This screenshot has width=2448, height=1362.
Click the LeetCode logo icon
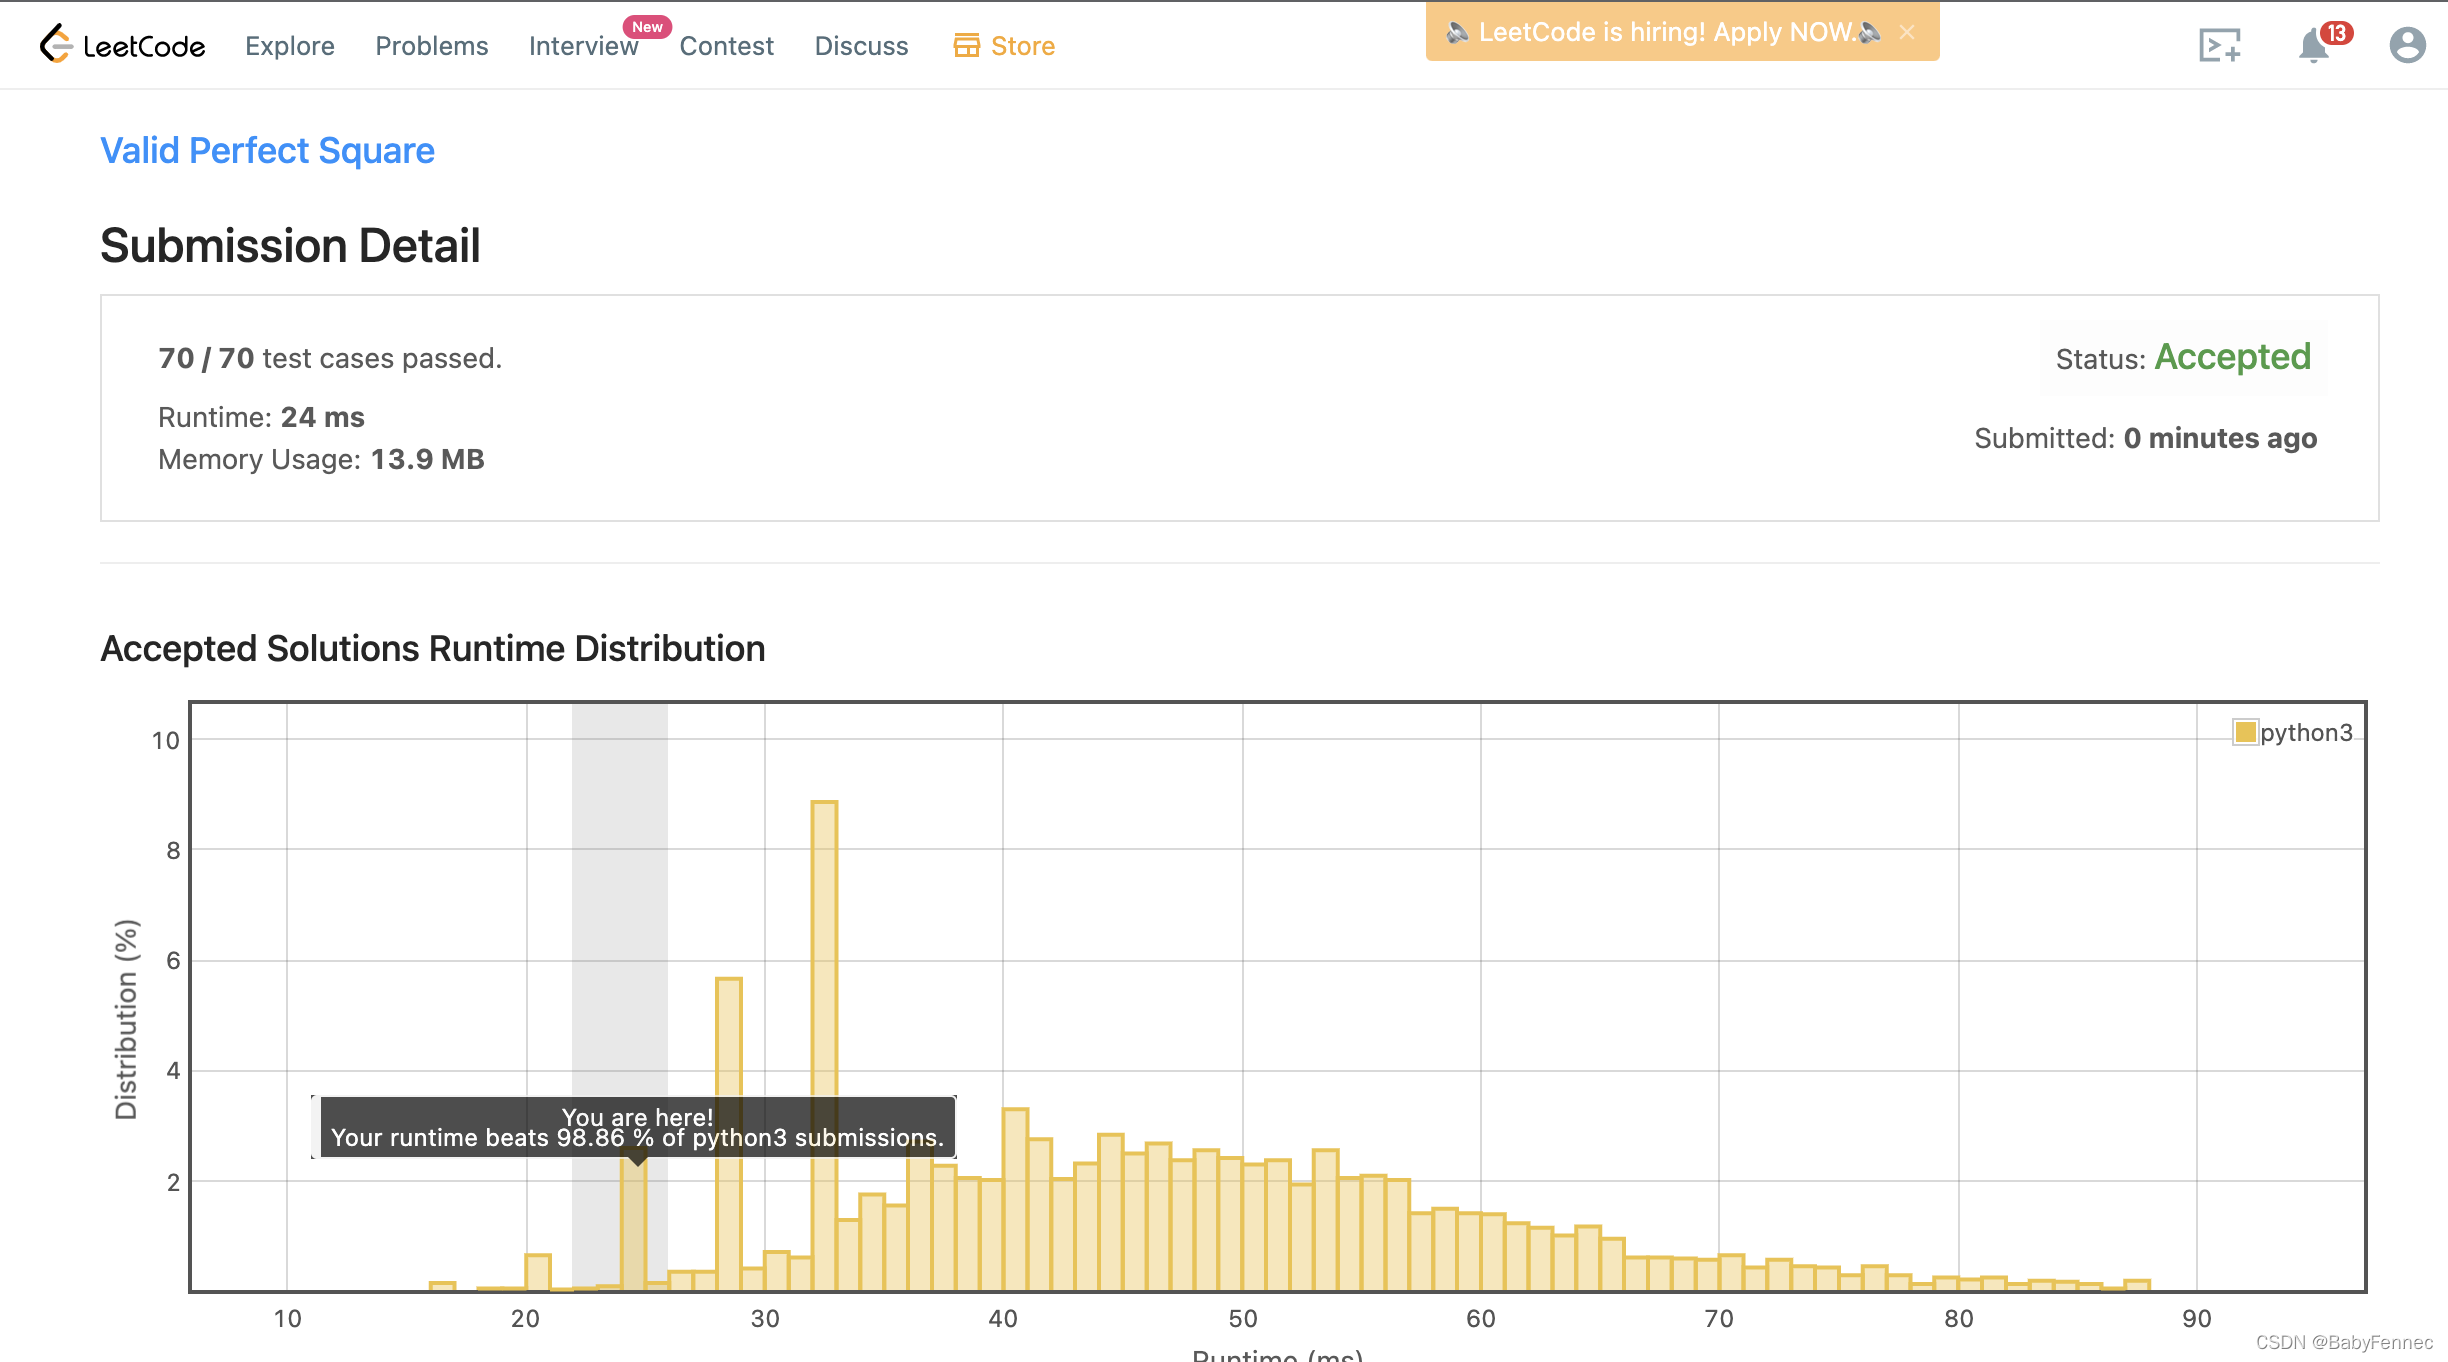[x=56, y=44]
